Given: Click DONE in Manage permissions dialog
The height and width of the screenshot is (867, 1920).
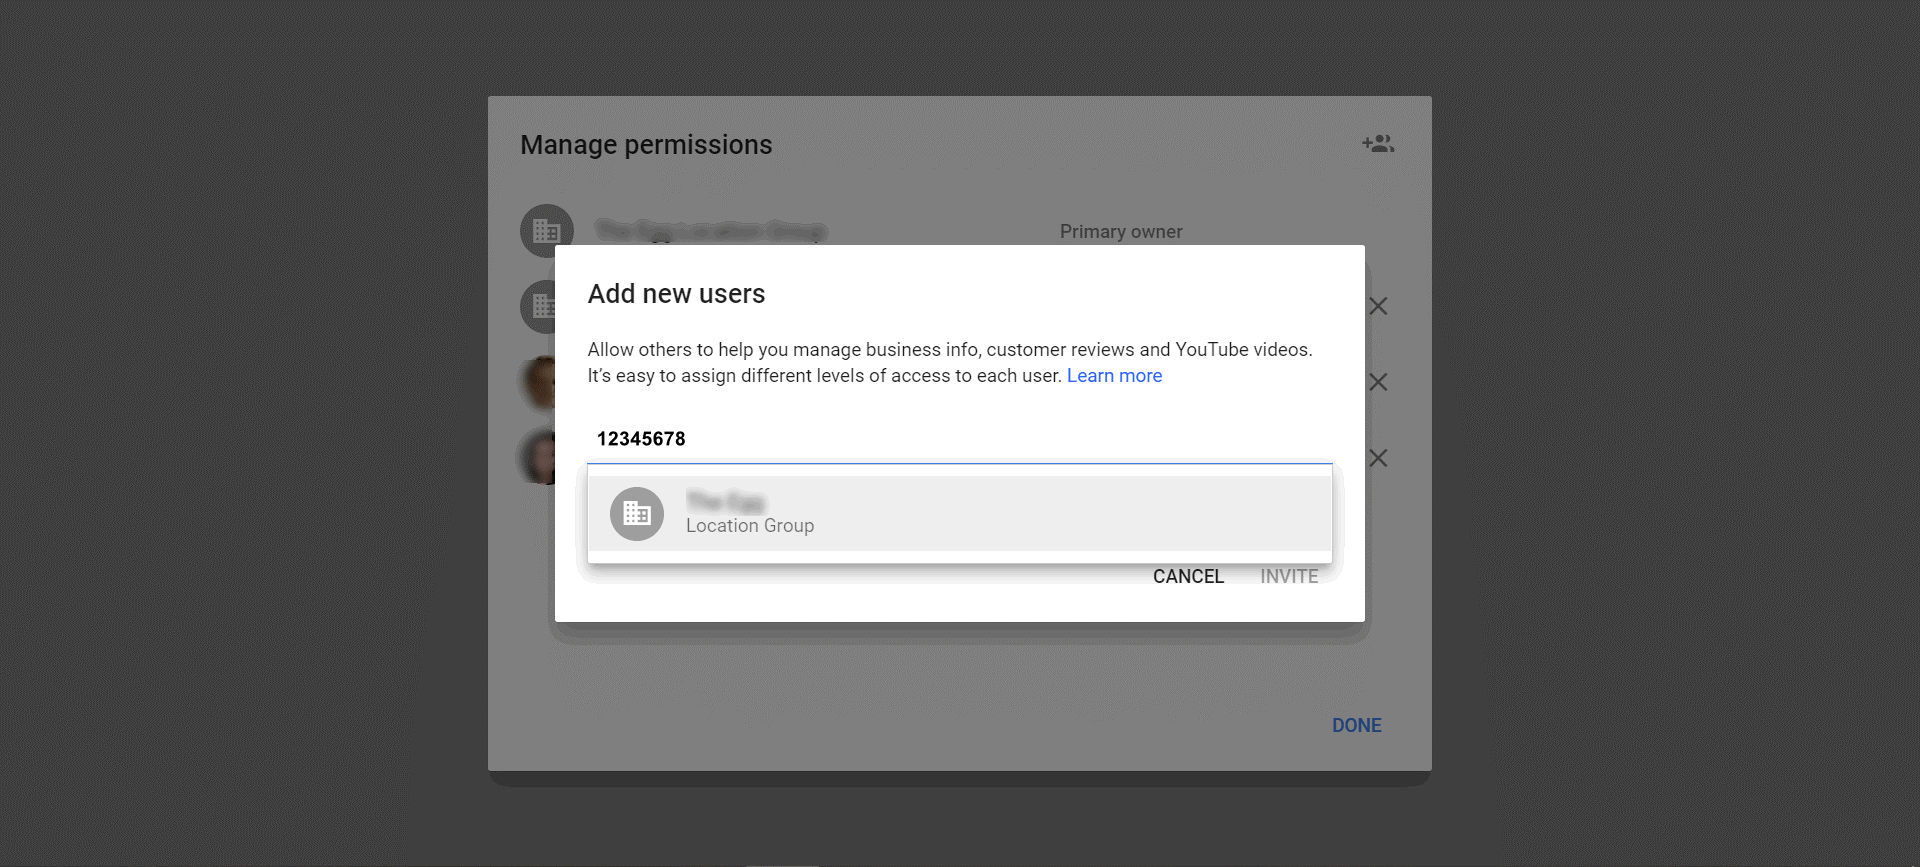Looking at the screenshot, I should point(1356,726).
